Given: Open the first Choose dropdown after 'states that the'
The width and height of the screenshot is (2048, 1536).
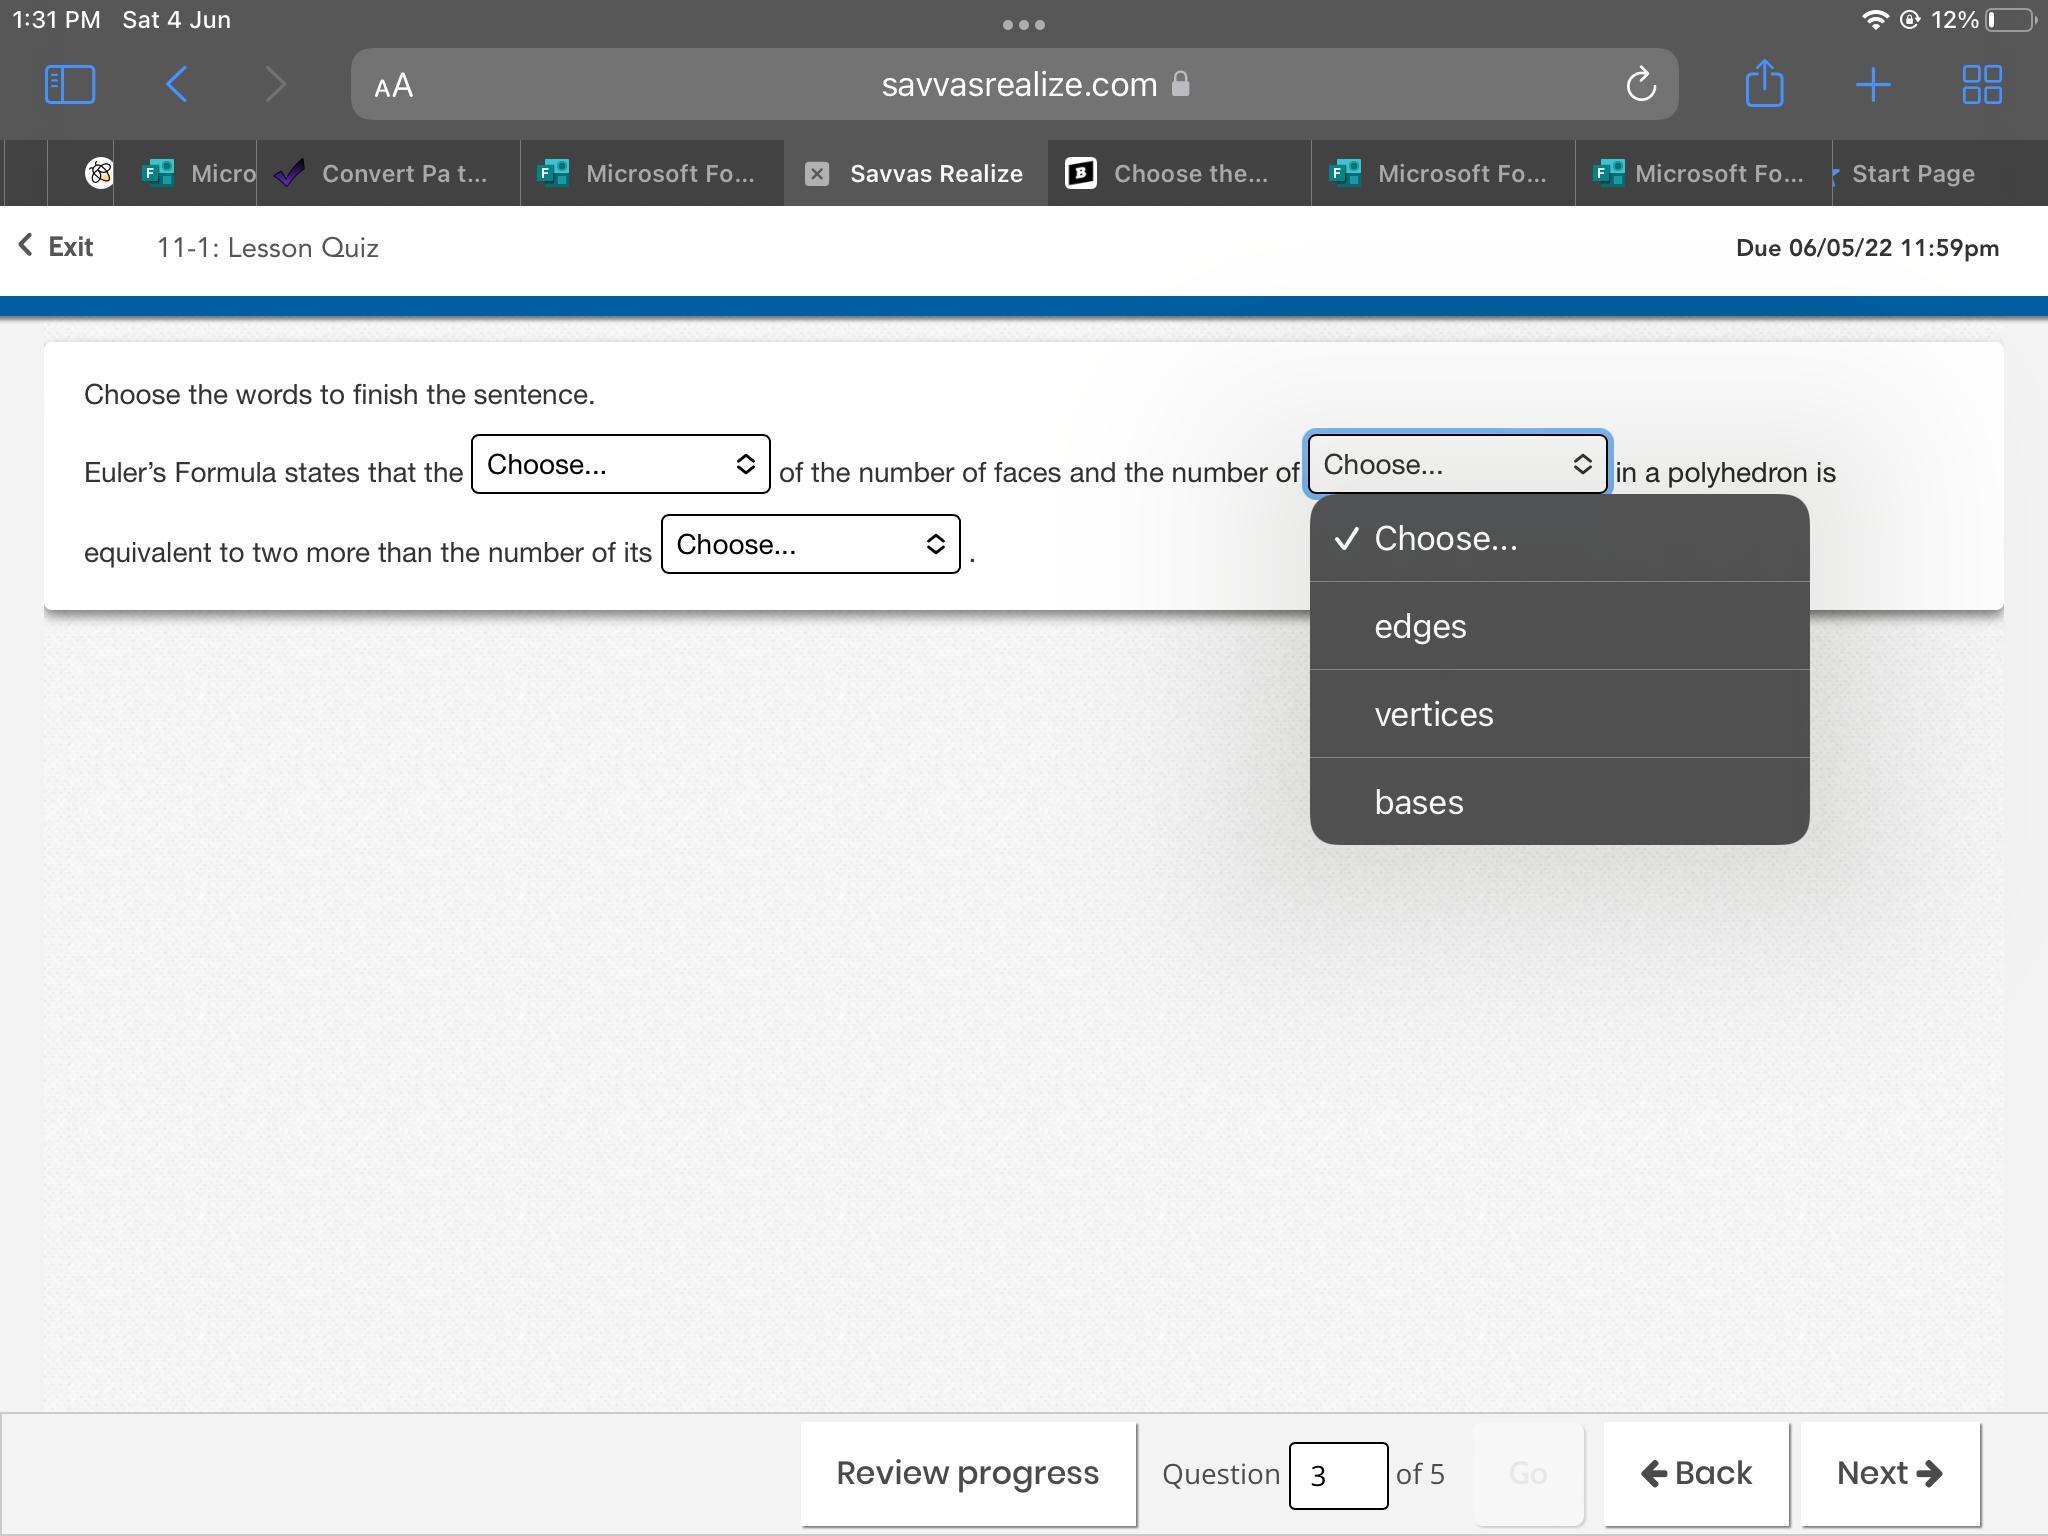Looking at the screenshot, I should tap(620, 464).
